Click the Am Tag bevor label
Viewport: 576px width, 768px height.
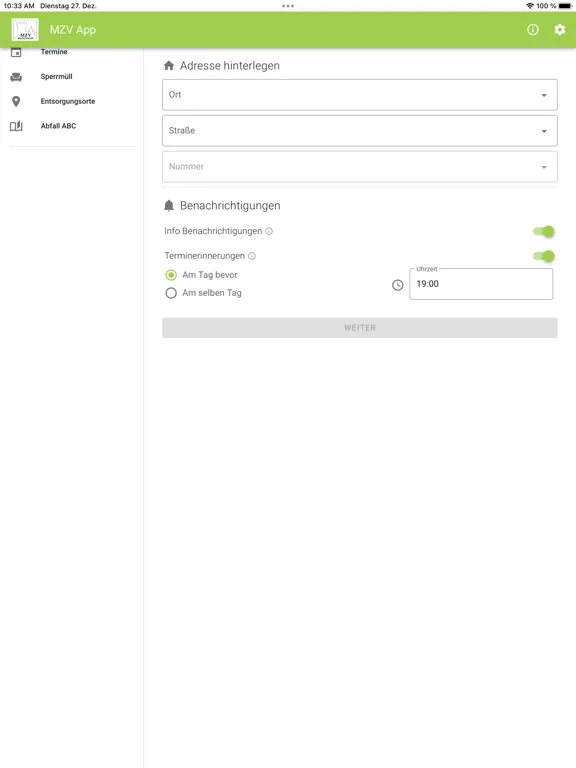click(x=210, y=275)
